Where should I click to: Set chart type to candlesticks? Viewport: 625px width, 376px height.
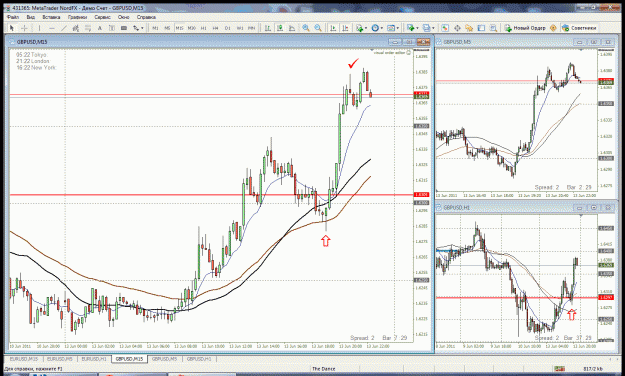pyautogui.click(x=280, y=28)
